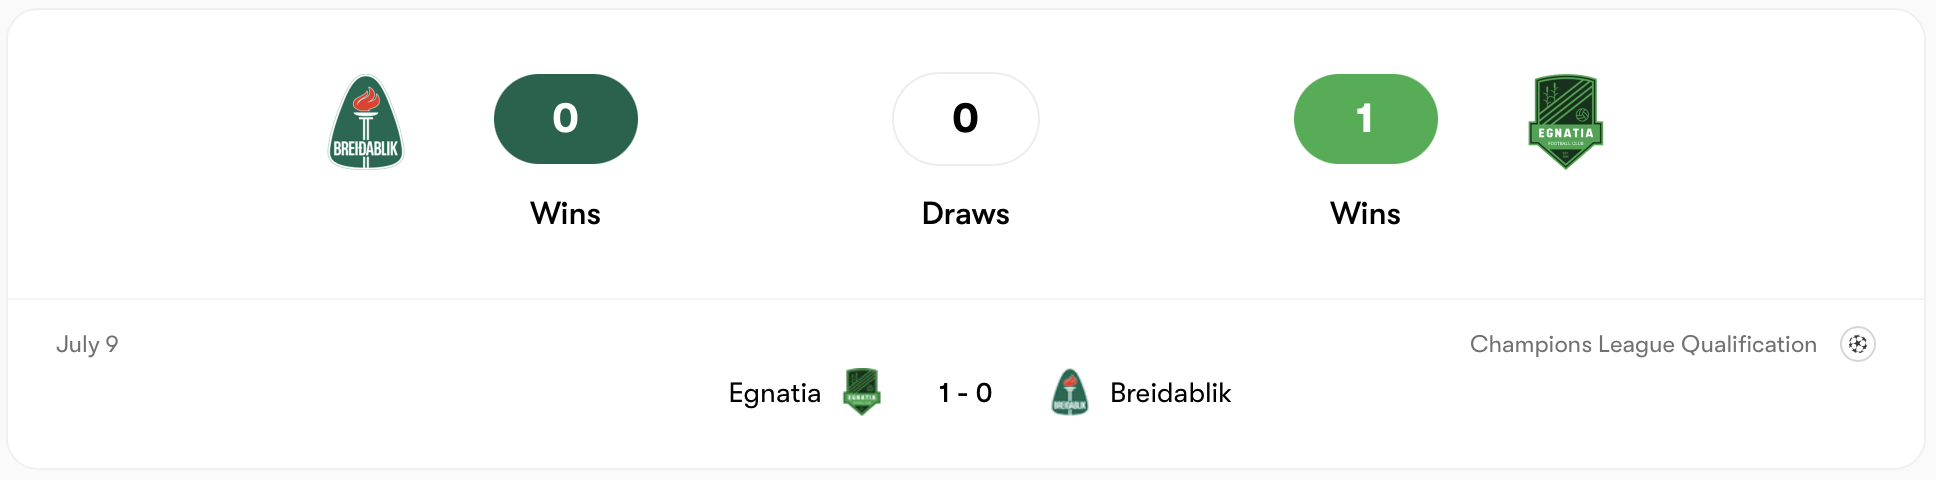
Task: Click the July 9 match date
Action: pos(87,344)
